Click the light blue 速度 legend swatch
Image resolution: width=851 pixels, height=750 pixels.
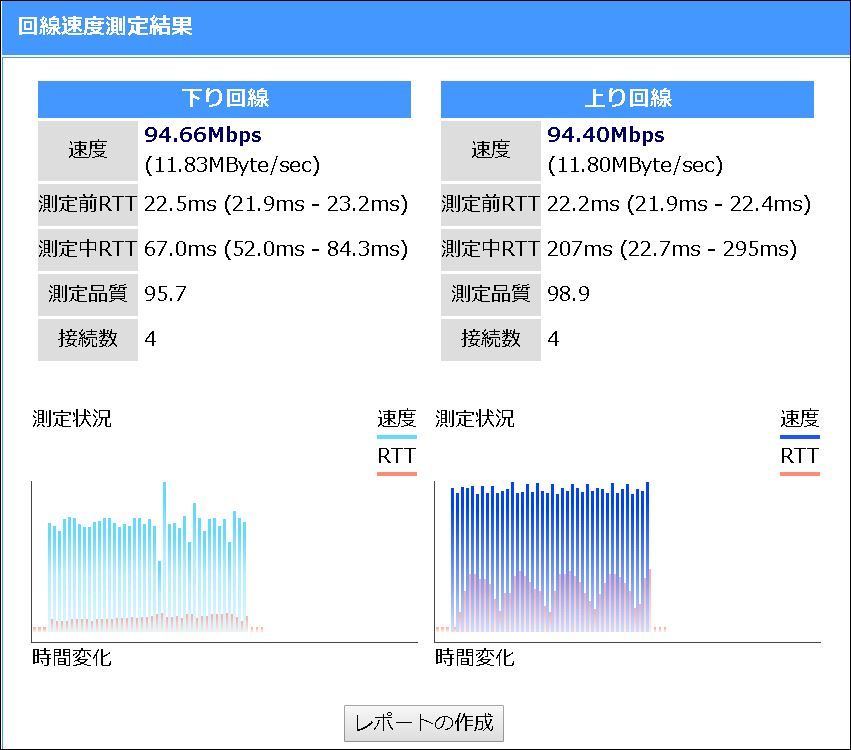coord(396,437)
